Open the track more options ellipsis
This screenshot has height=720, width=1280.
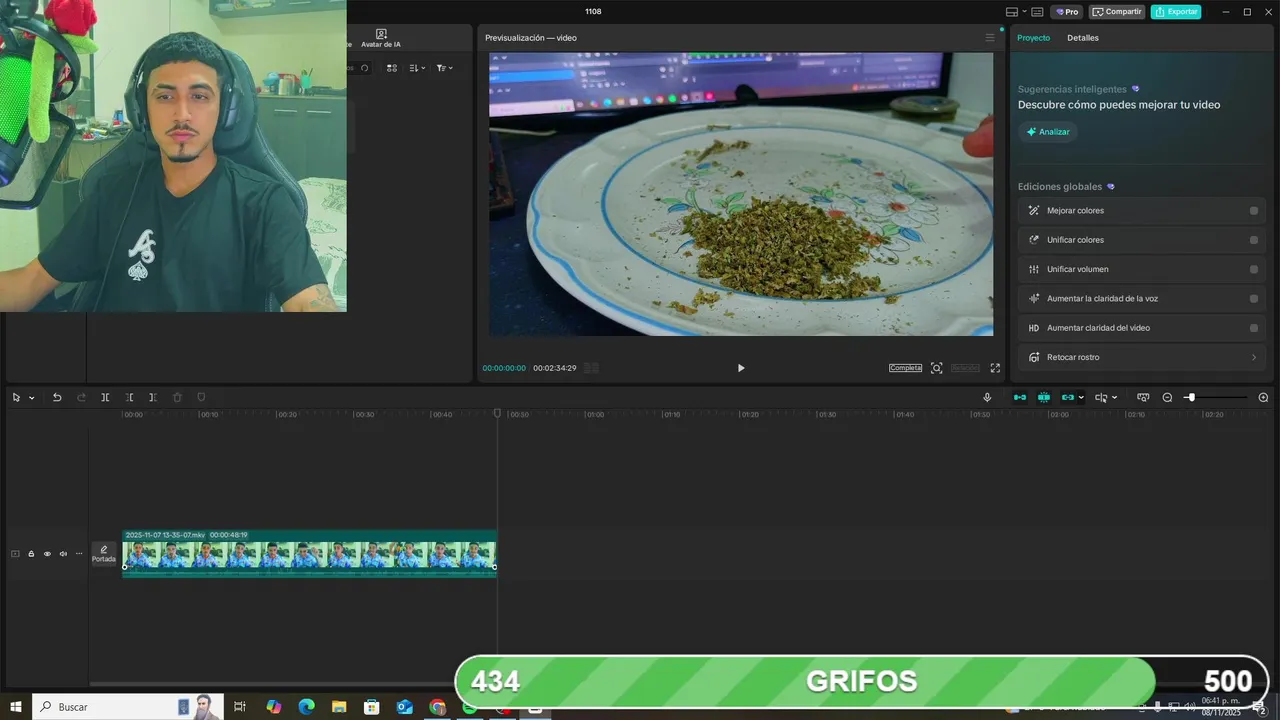tap(79, 554)
